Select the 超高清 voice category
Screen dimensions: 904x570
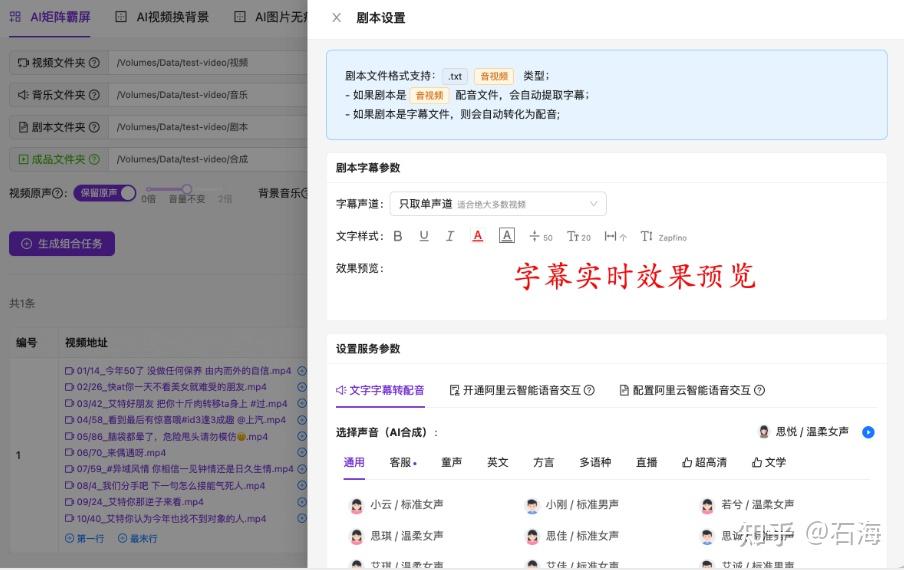click(x=704, y=462)
